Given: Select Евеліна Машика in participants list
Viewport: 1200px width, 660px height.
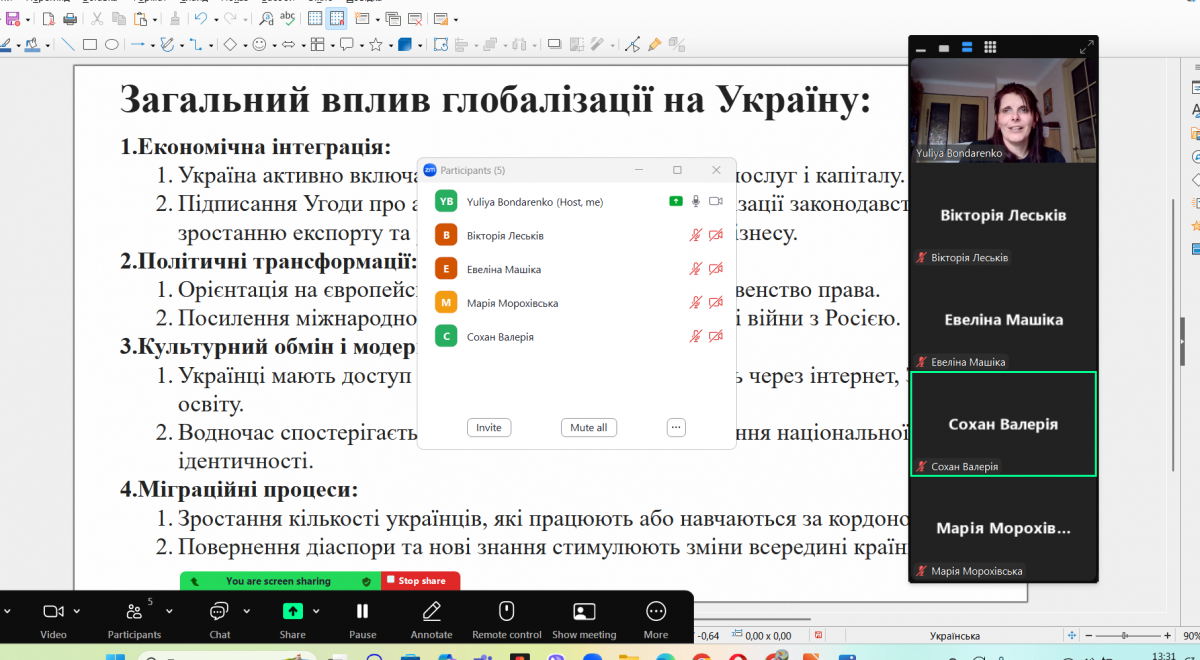Looking at the screenshot, I should 503,269.
